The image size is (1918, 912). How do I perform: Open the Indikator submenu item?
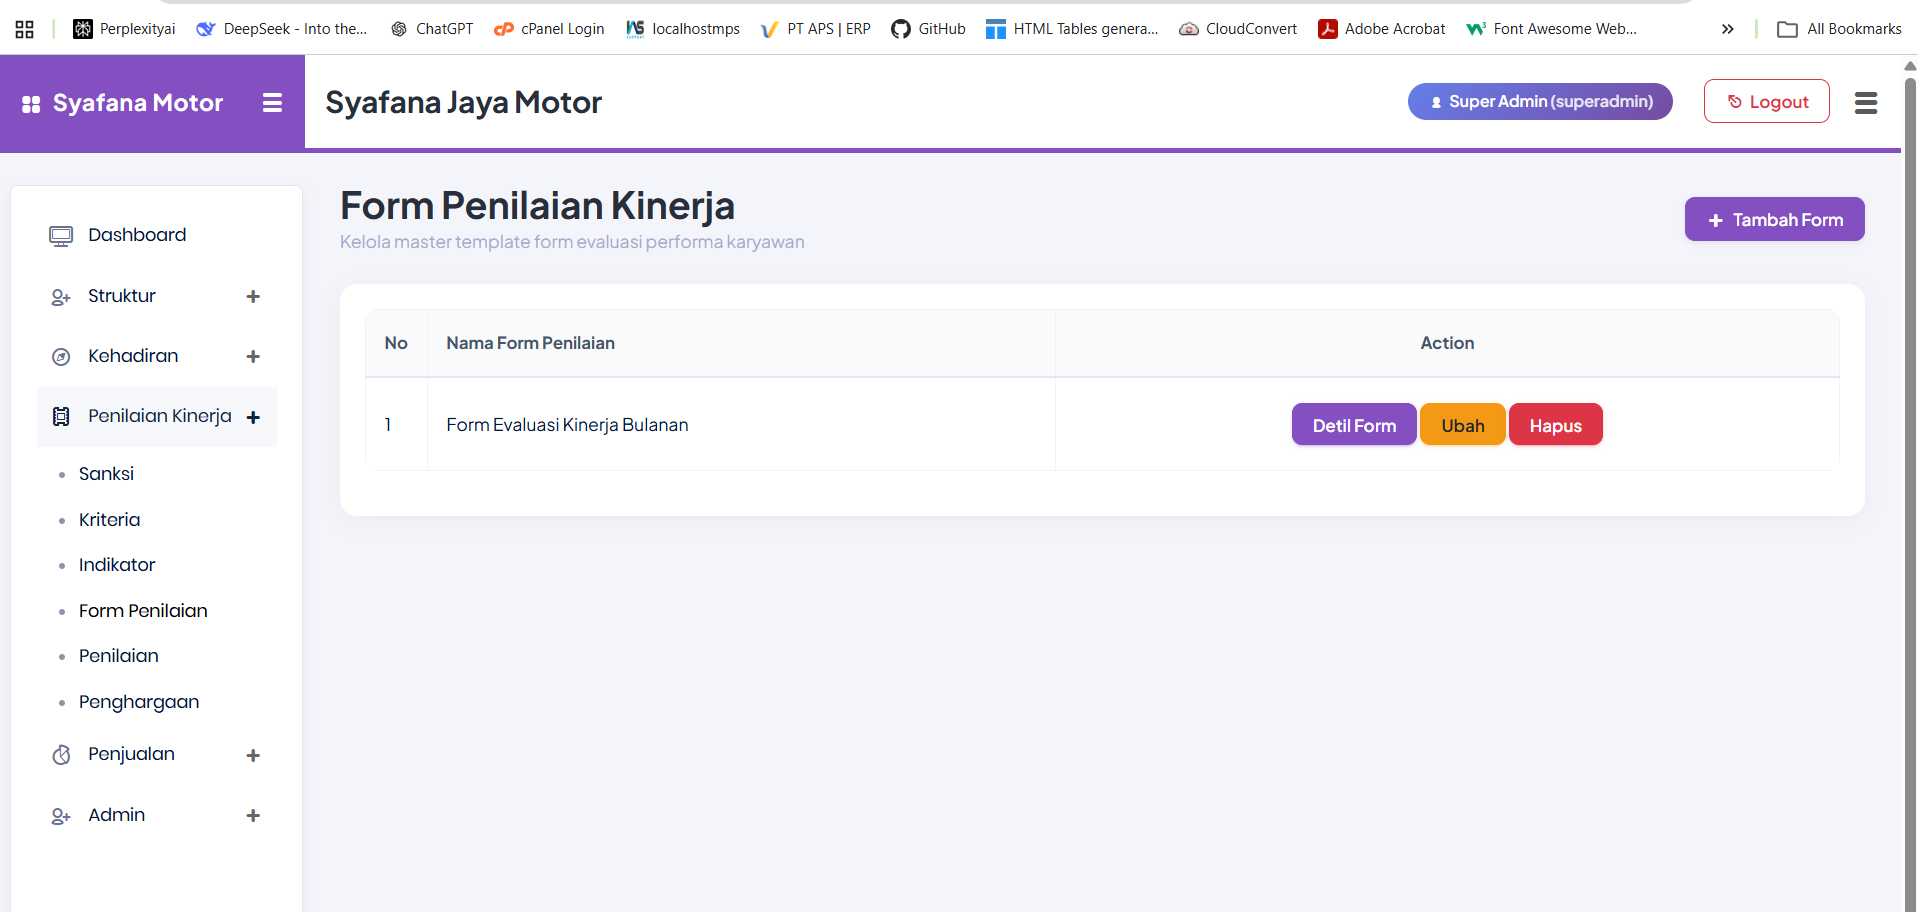(117, 565)
